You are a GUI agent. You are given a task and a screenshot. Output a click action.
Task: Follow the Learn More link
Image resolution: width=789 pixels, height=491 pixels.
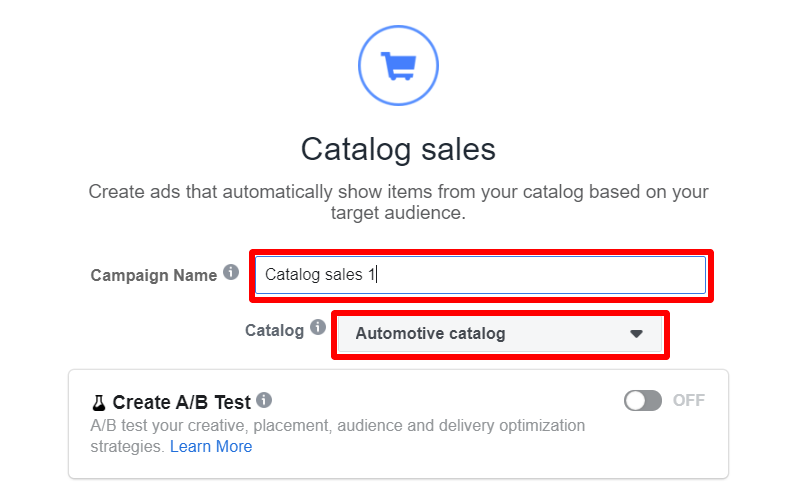[x=211, y=446]
